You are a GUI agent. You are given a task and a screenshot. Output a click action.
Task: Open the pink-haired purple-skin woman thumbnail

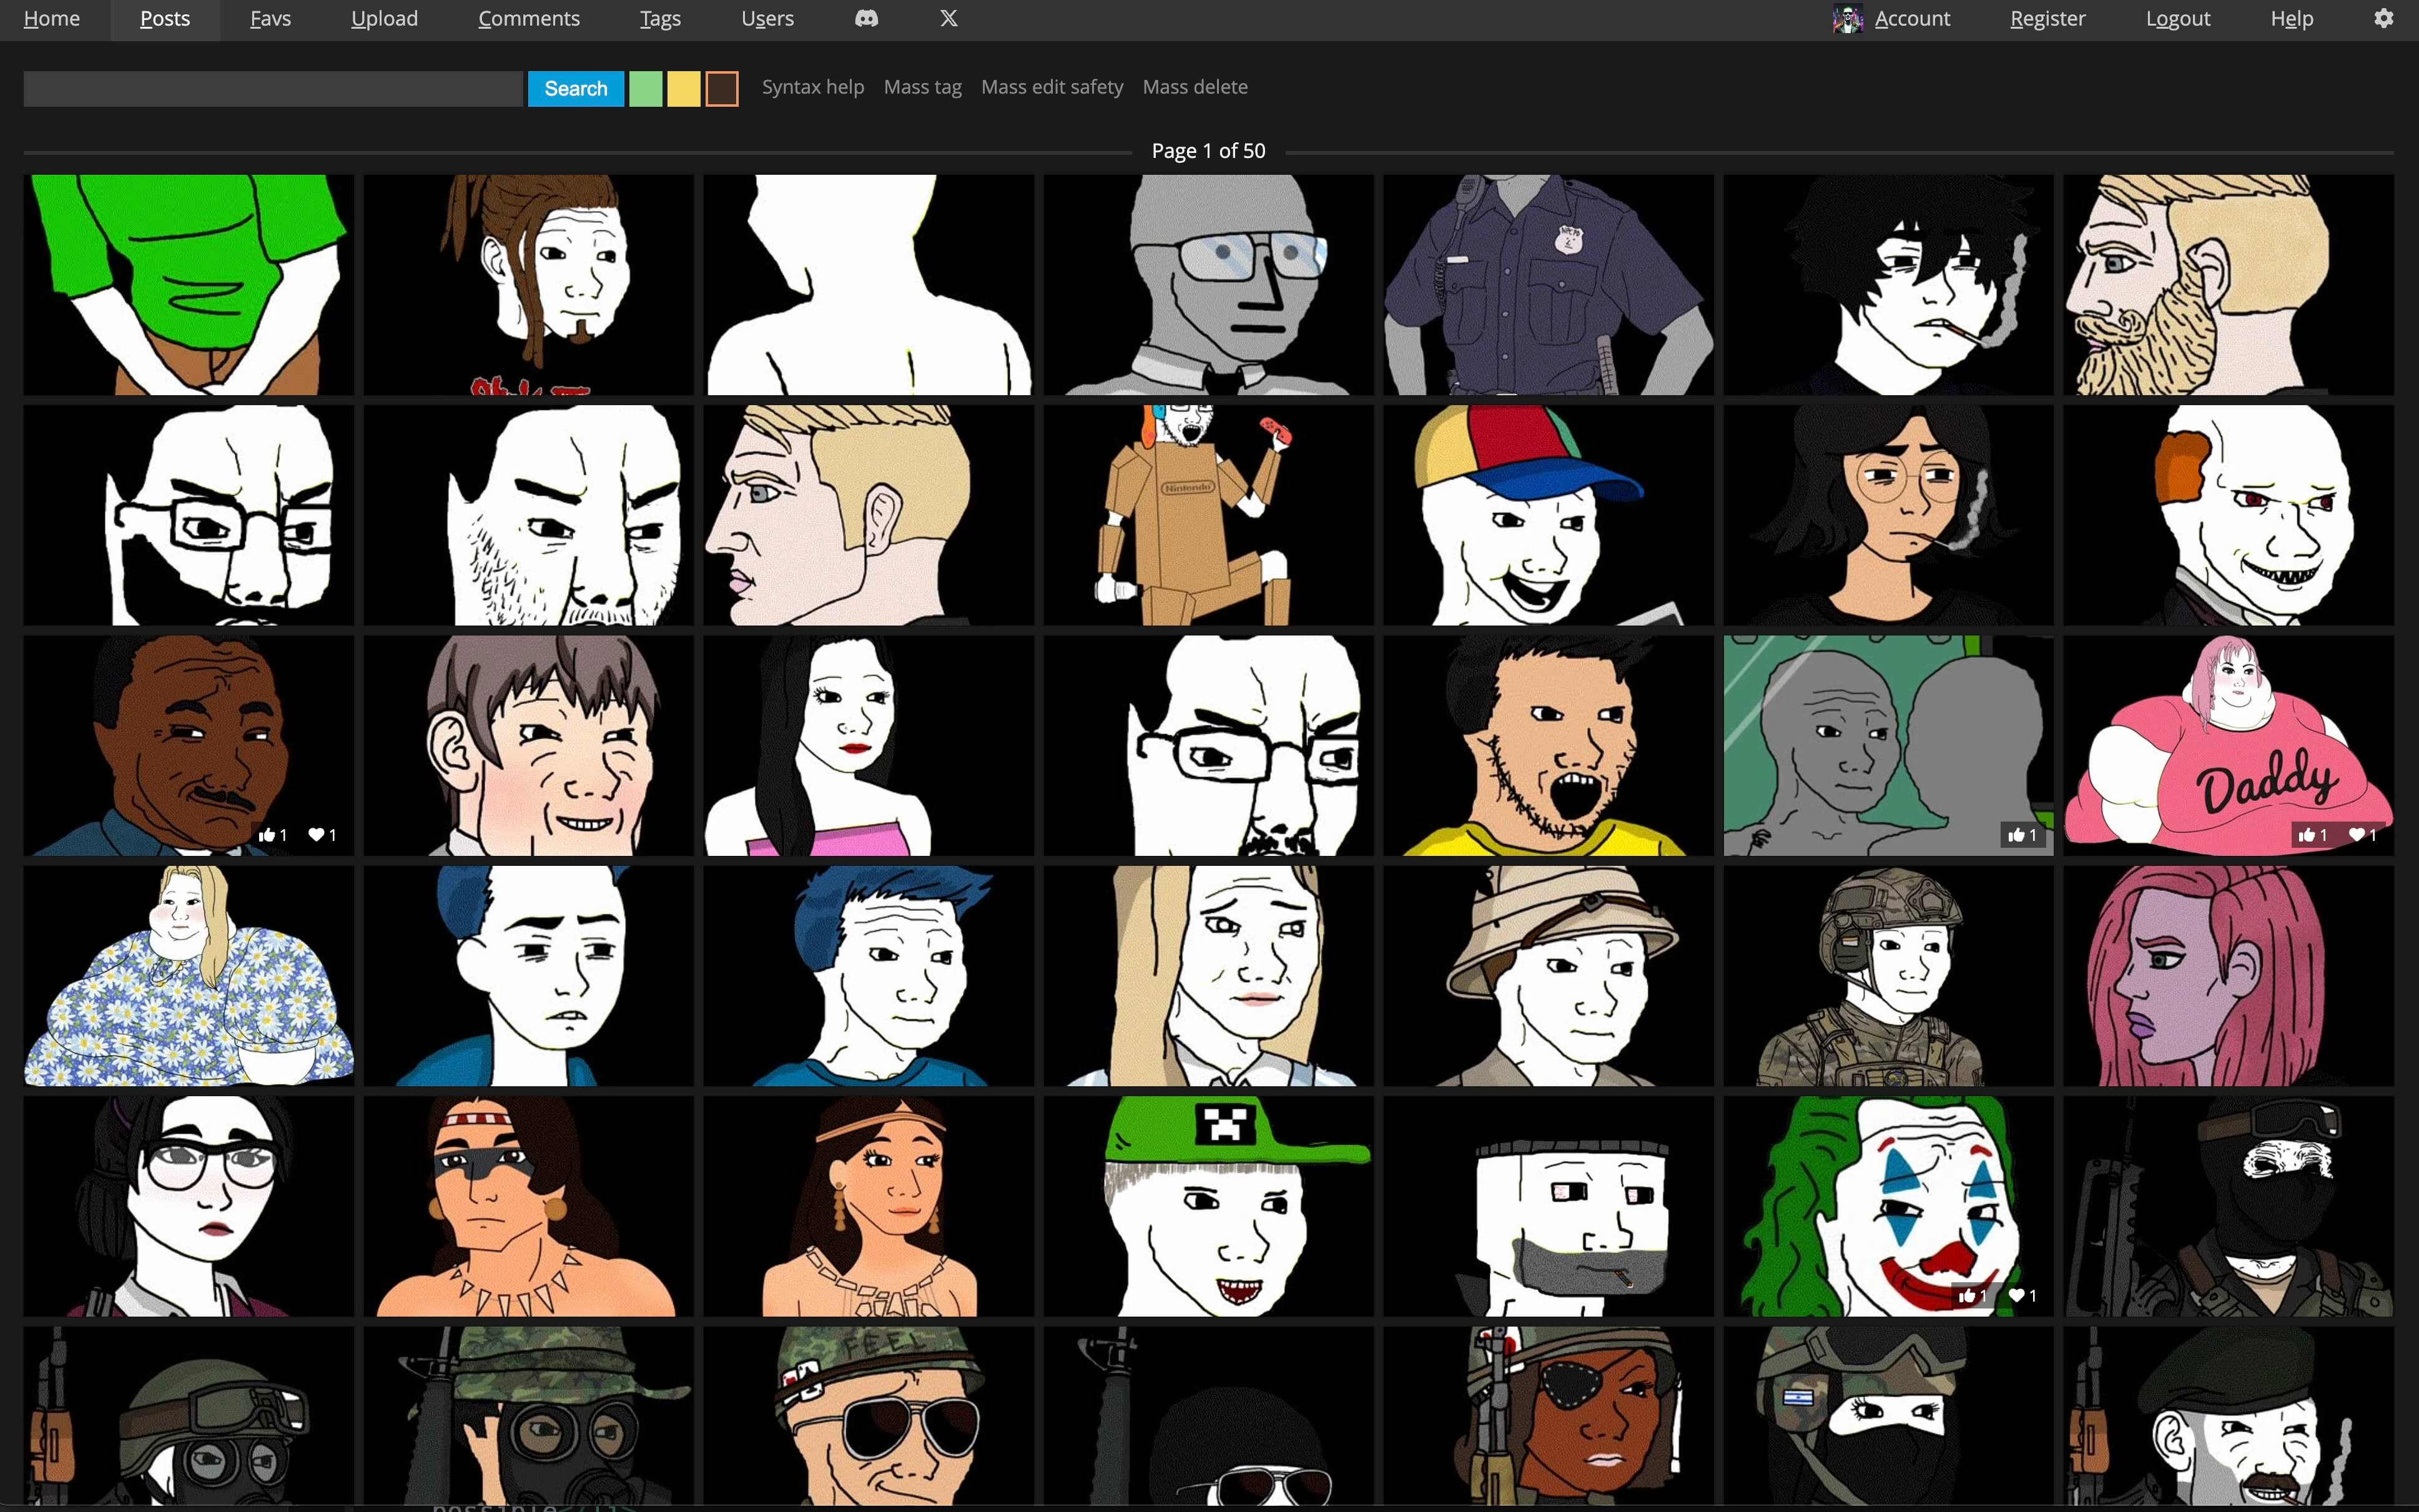coord(2228,976)
